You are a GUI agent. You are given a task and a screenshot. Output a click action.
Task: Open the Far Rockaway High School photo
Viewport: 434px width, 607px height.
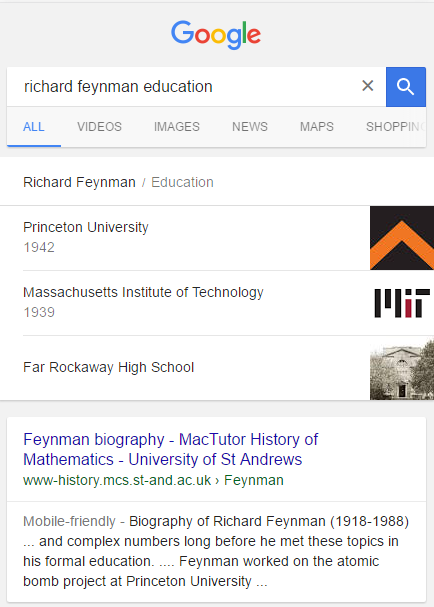(x=402, y=368)
